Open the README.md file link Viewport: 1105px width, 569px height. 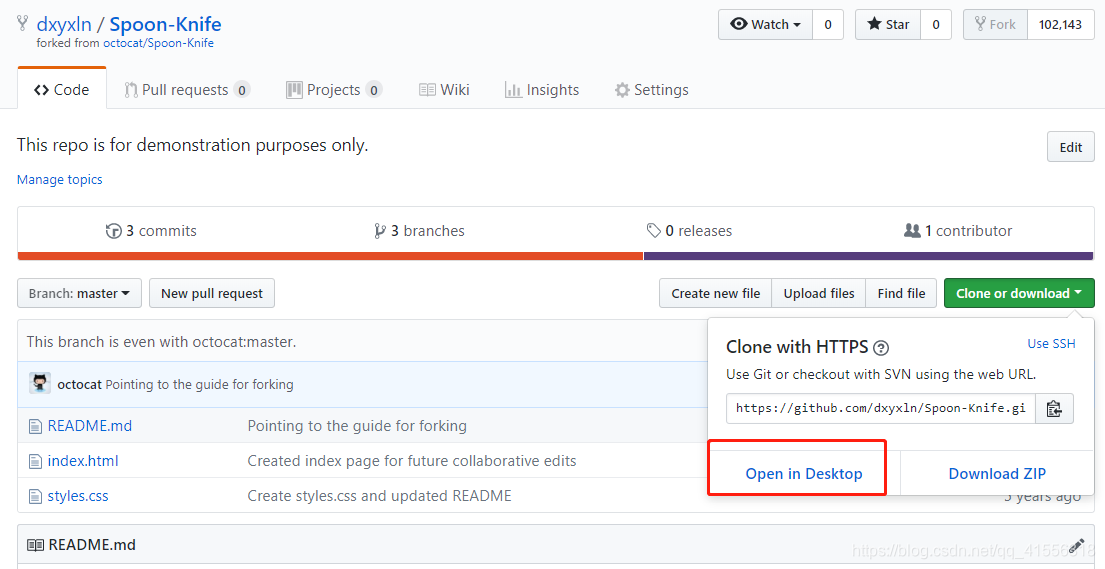[x=89, y=426]
